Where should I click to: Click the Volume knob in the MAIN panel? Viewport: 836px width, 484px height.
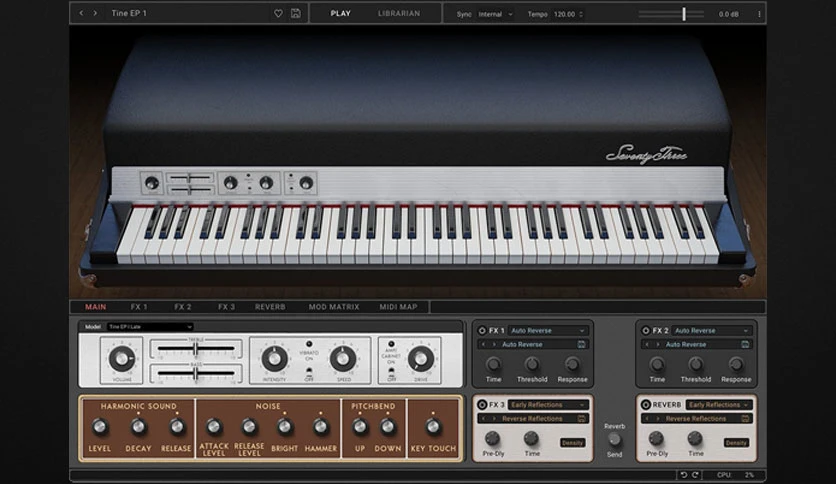click(x=122, y=358)
